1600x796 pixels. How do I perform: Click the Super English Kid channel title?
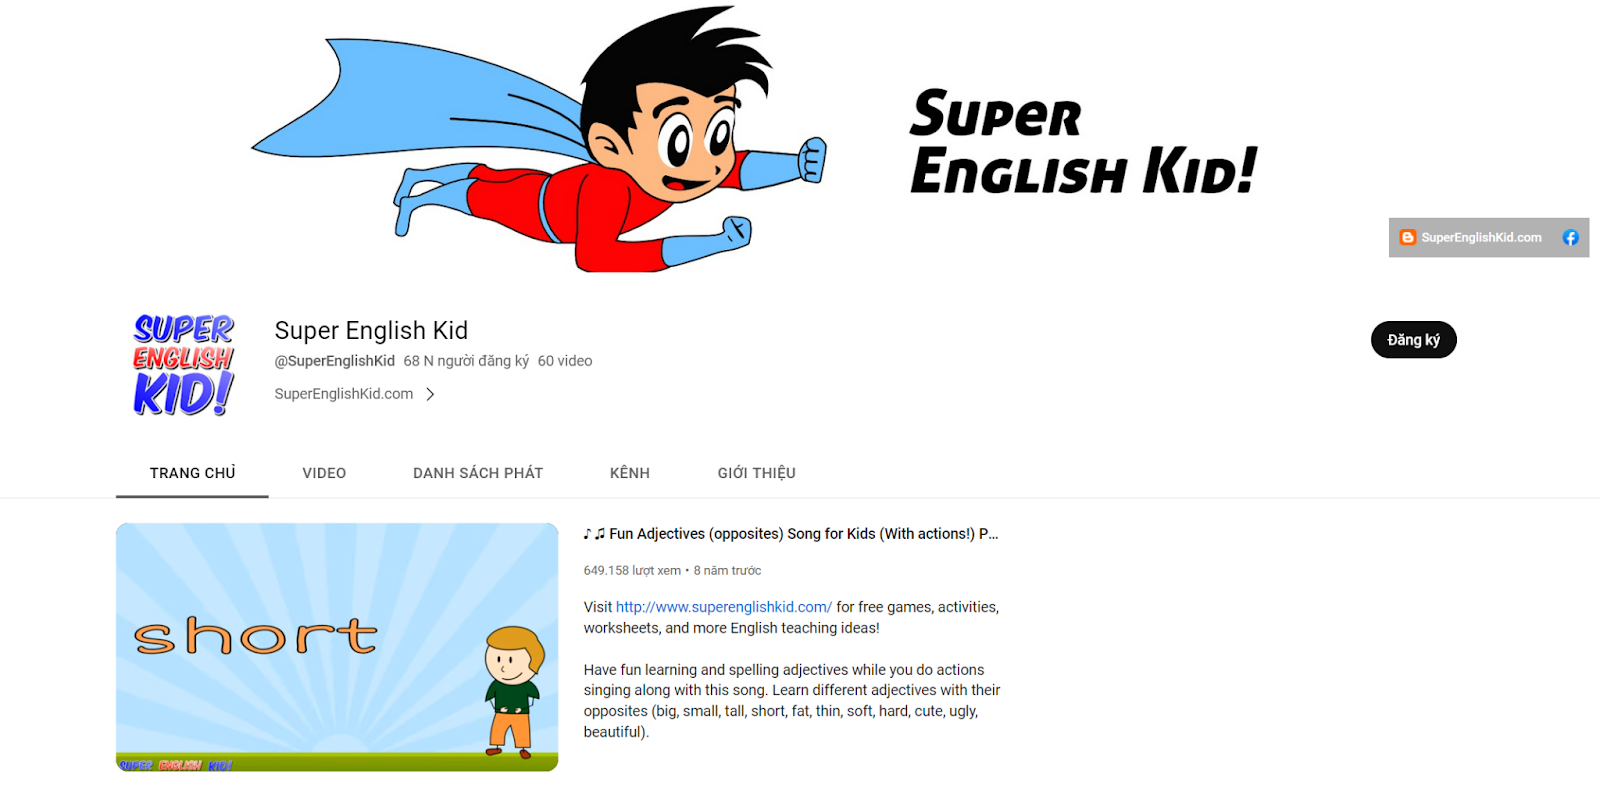(371, 331)
